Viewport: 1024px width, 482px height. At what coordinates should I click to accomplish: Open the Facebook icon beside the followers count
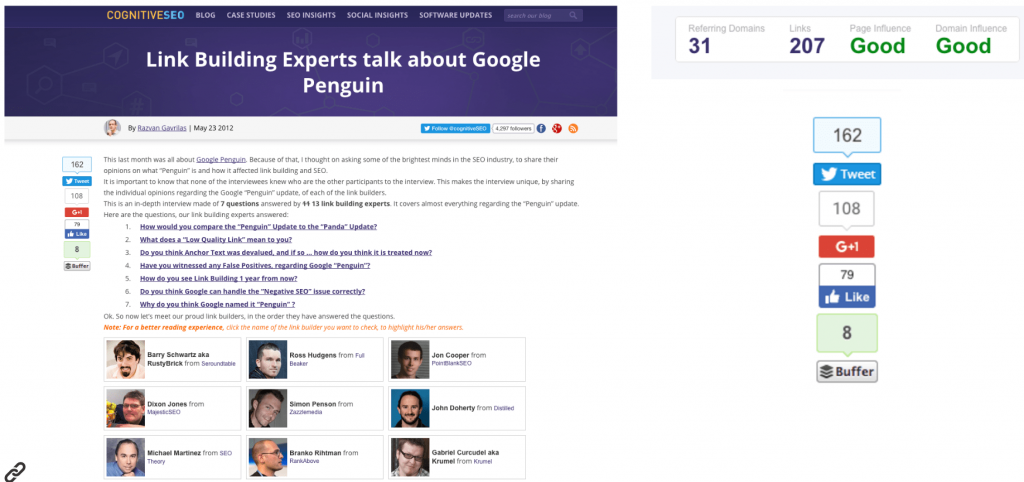click(x=541, y=129)
